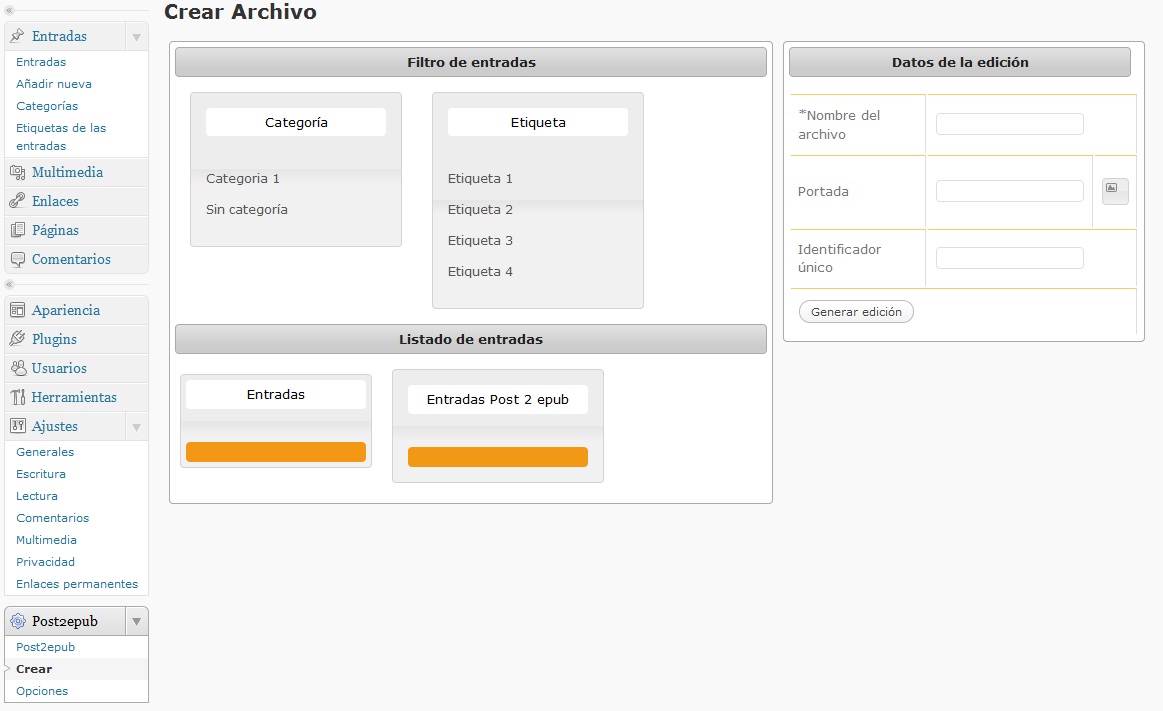This screenshot has width=1163, height=711.
Task: Select Etiqueta 1 in the tag filter
Action: point(480,179)
